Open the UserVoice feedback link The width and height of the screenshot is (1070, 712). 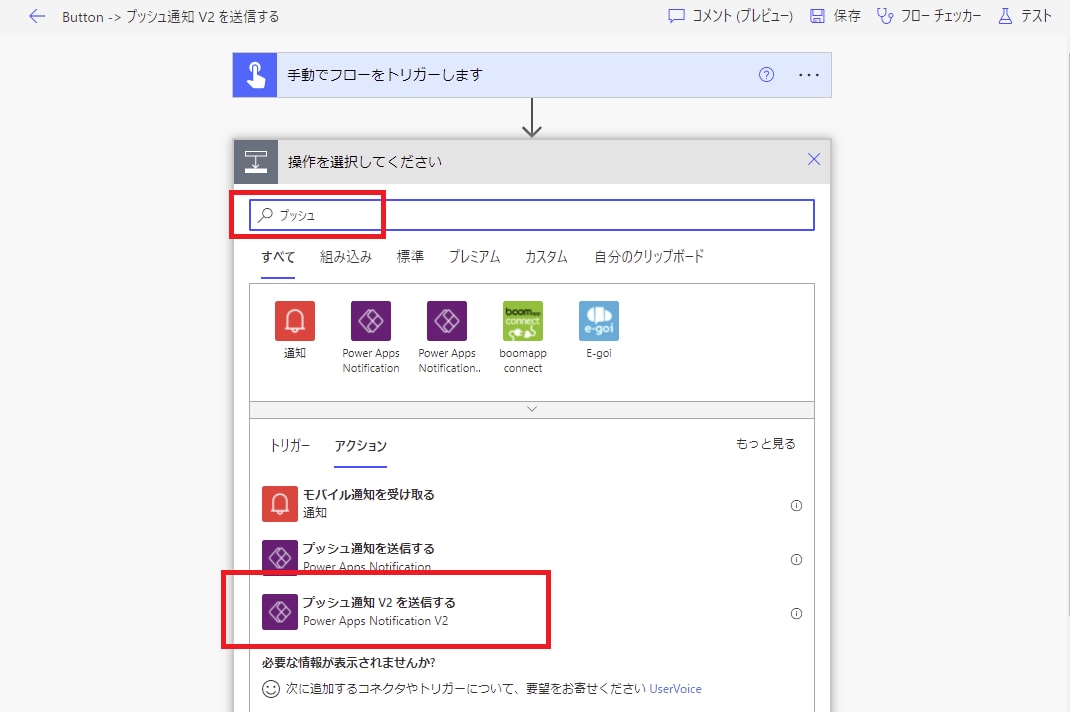coord(675,689)
